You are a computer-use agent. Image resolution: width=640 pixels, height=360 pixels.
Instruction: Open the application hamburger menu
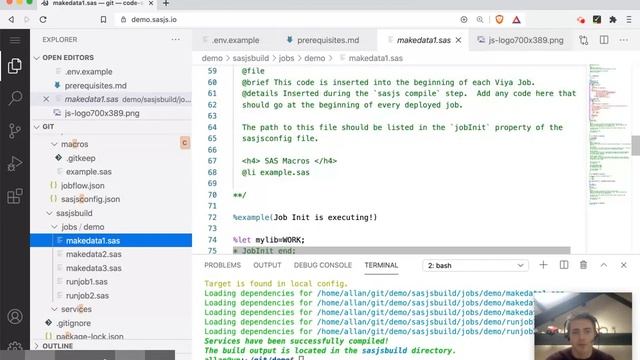tap(15, 40)
